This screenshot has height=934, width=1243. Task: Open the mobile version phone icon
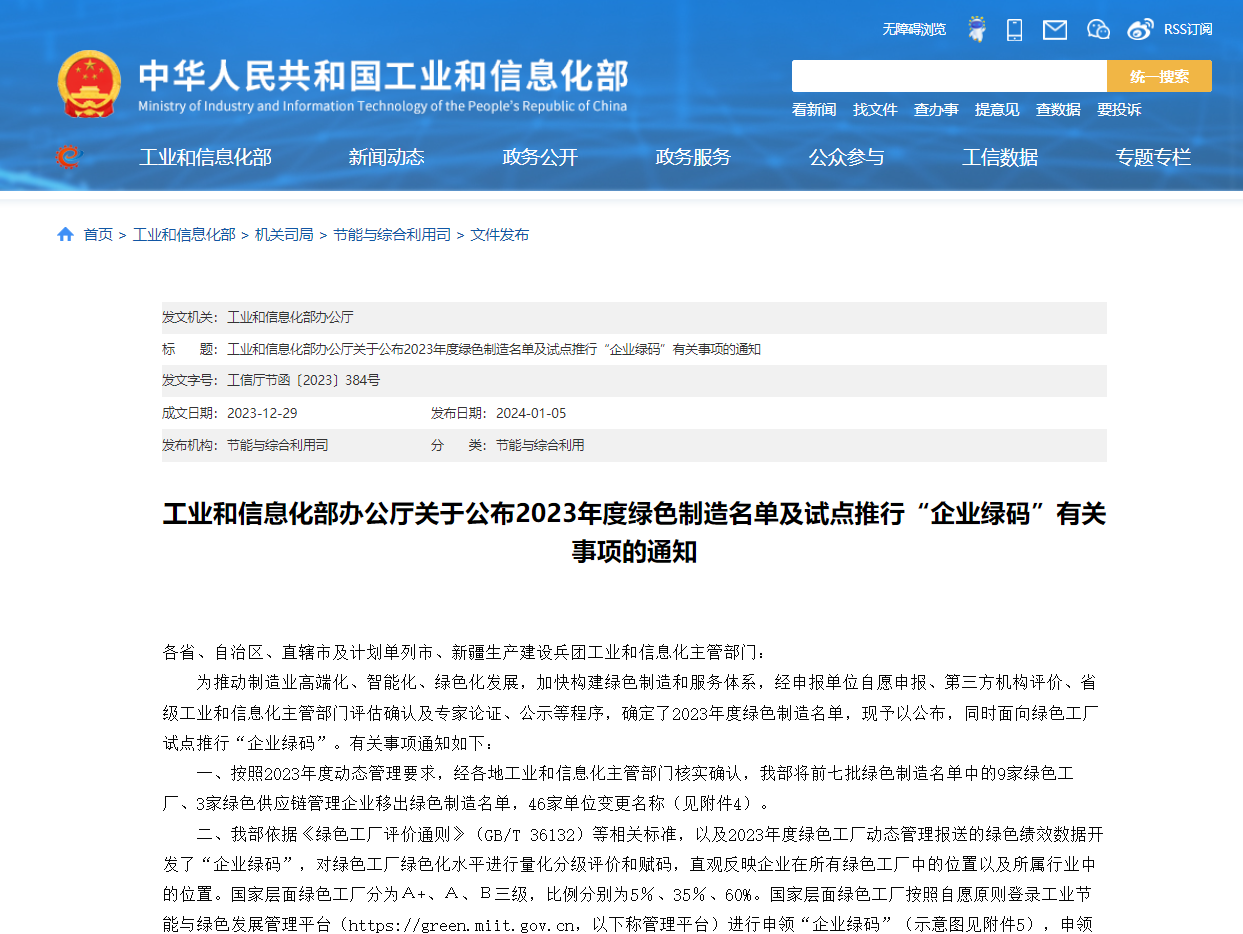tap(1014, 29)
